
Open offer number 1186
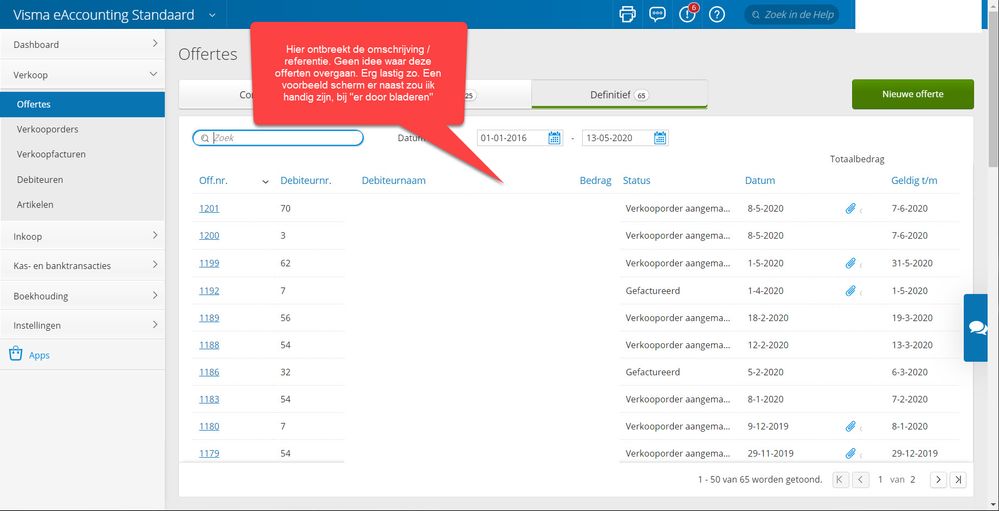tap(209, 372)
